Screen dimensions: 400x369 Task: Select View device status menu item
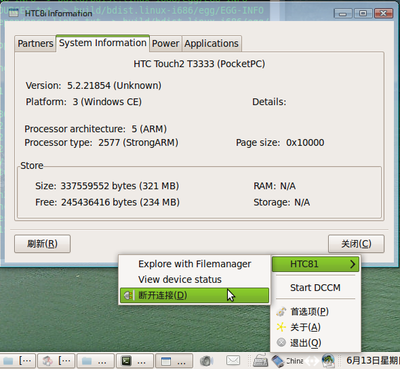pyautogui.click(x=180, y=279)
